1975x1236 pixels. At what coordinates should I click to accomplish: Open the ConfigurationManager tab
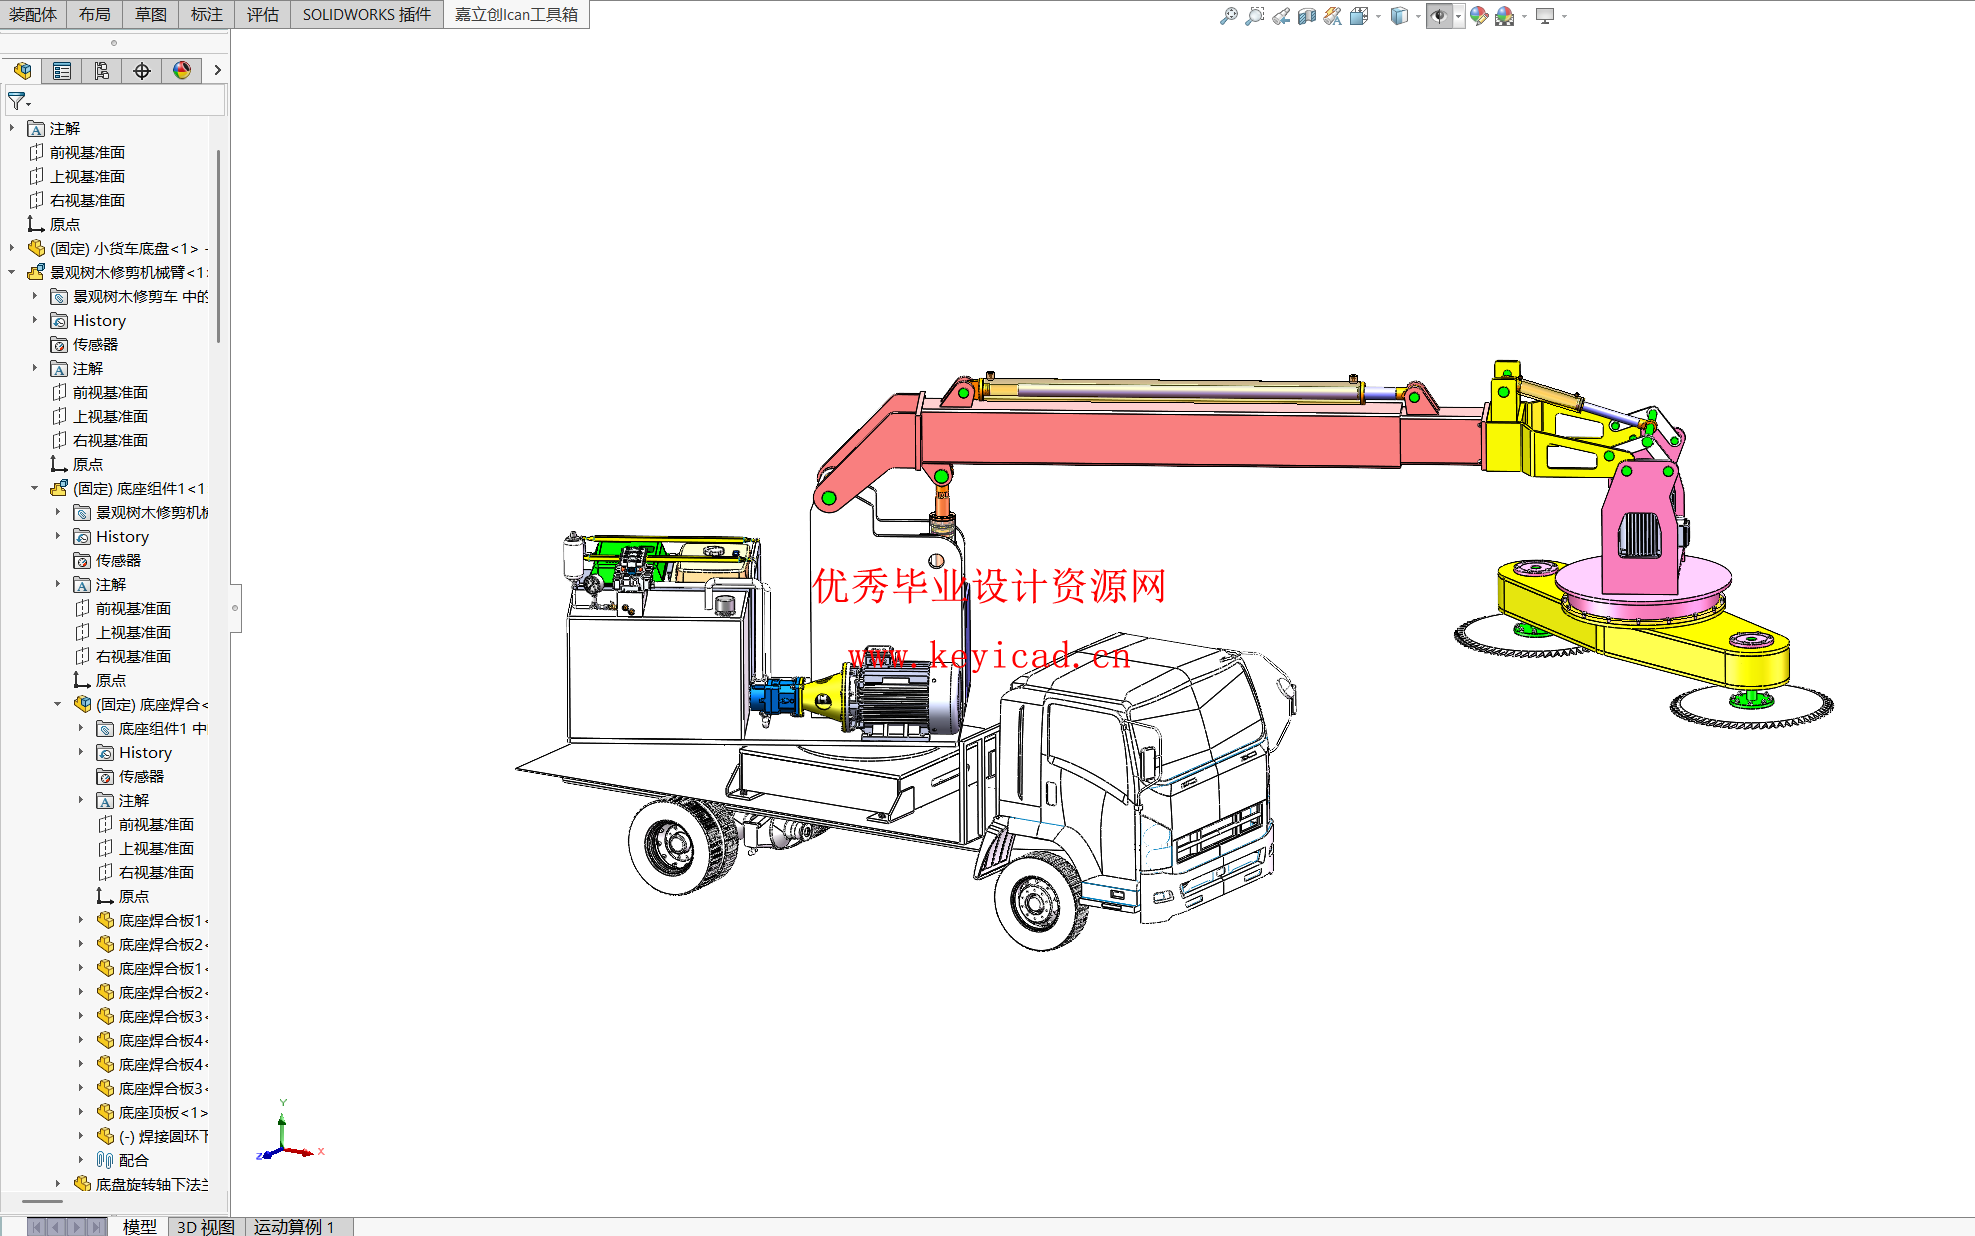click(102, 71)
